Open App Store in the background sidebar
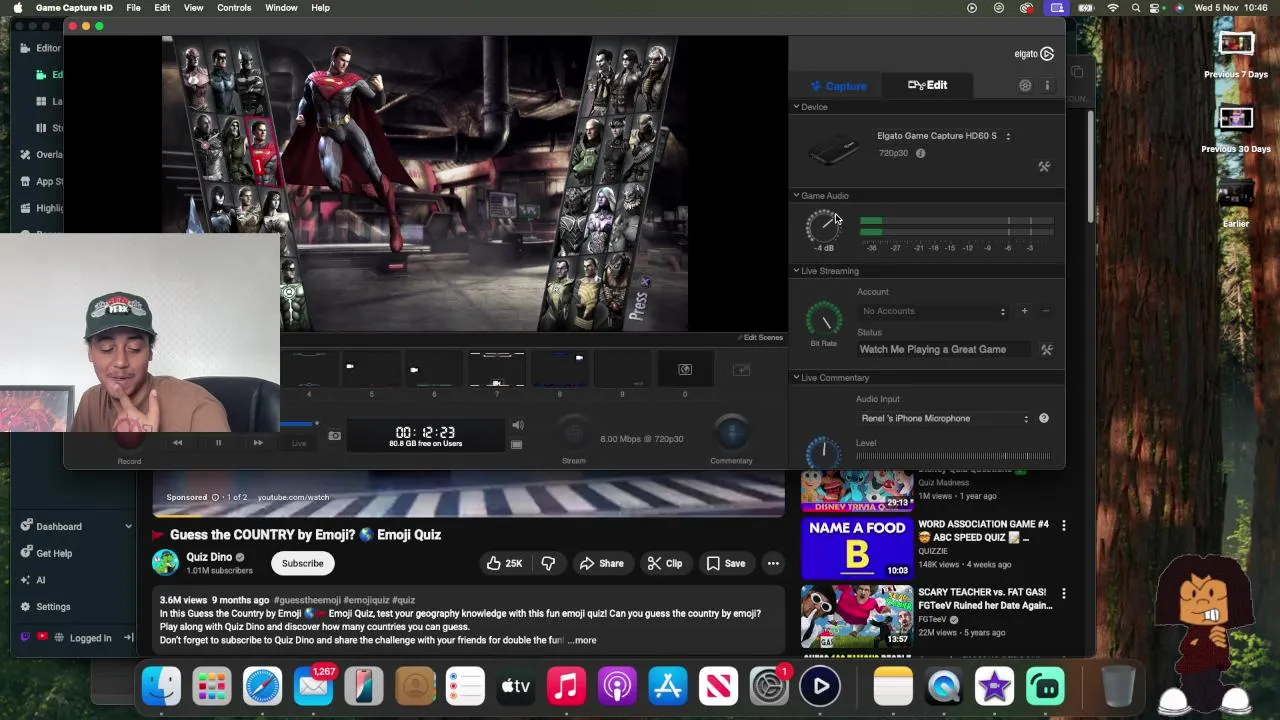This screenshot has width=1280, height=720. (42, 181)
